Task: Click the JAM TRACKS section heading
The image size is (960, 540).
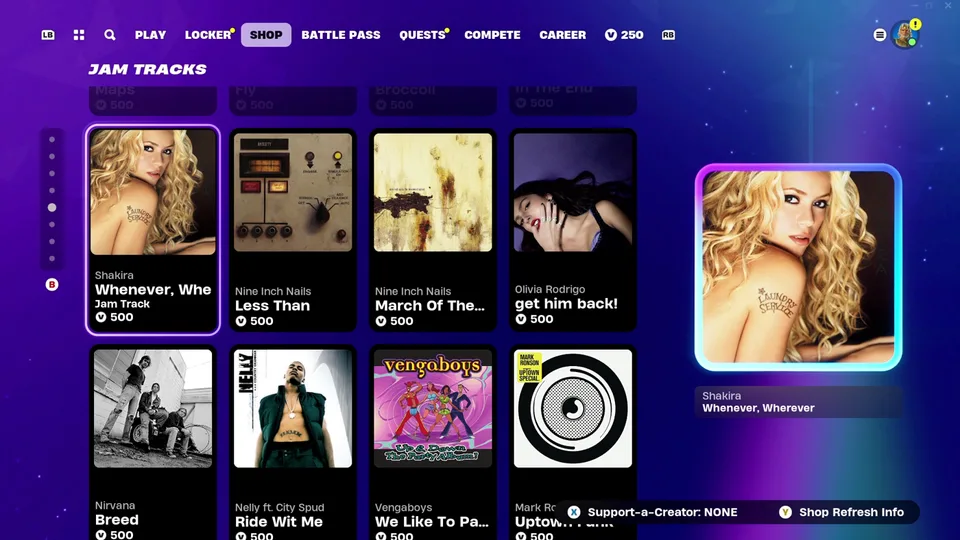Action: point(148,69)
